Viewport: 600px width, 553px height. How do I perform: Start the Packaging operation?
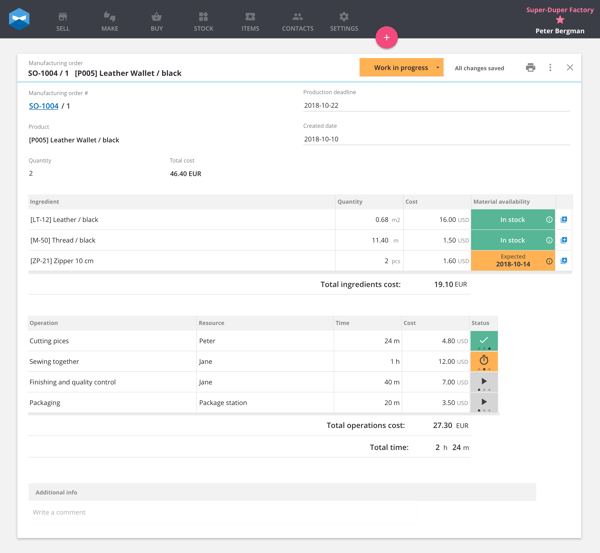[x=484, y=403]
